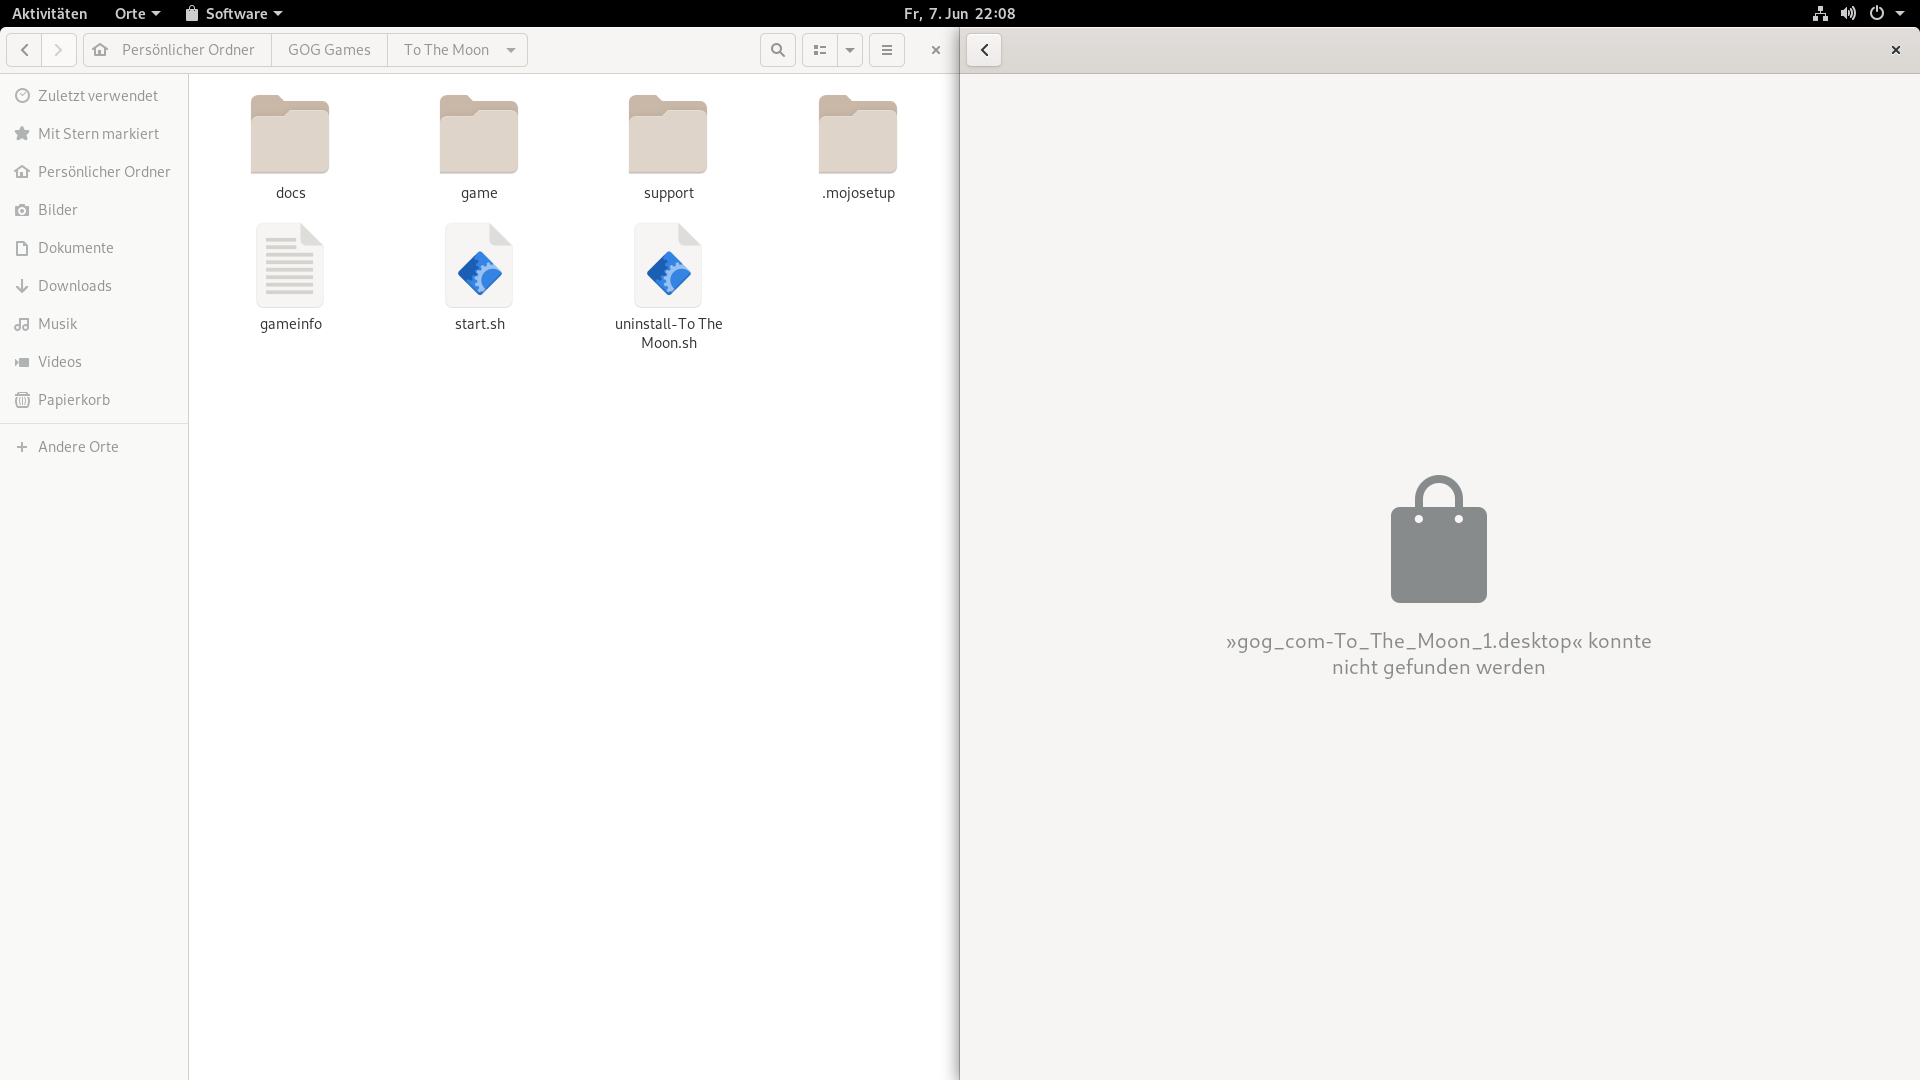Open the search icon in file manager

pyautogui.click(x=777, y=50)
